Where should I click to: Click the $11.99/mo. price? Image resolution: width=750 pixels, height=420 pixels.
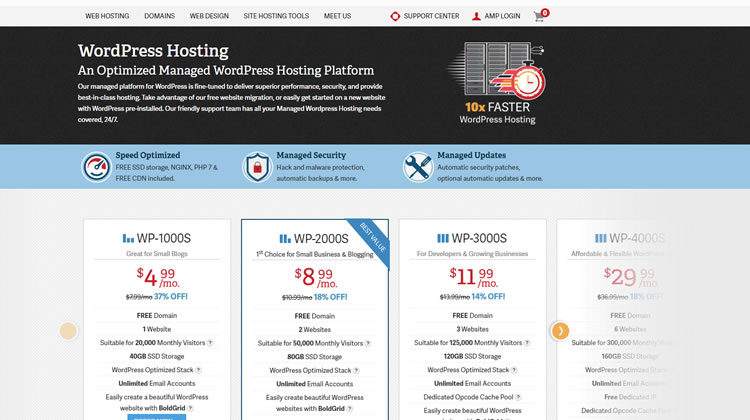[474, 277]
